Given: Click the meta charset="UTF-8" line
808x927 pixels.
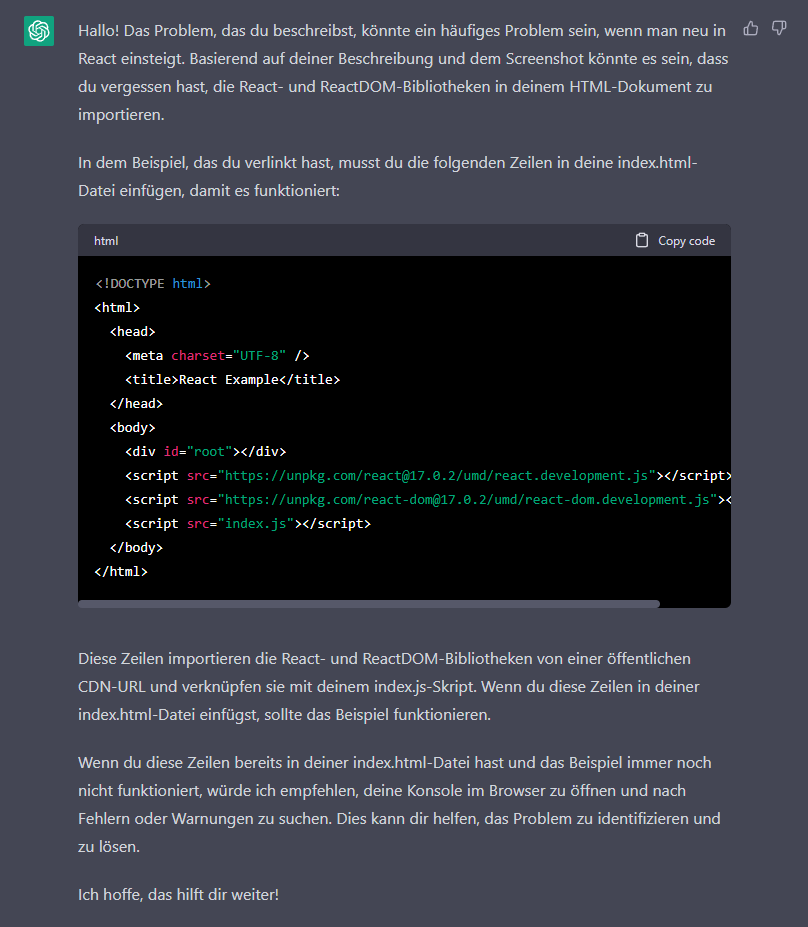Looking at the screenshot, I should pyautogui.click(x=217, y=356).
